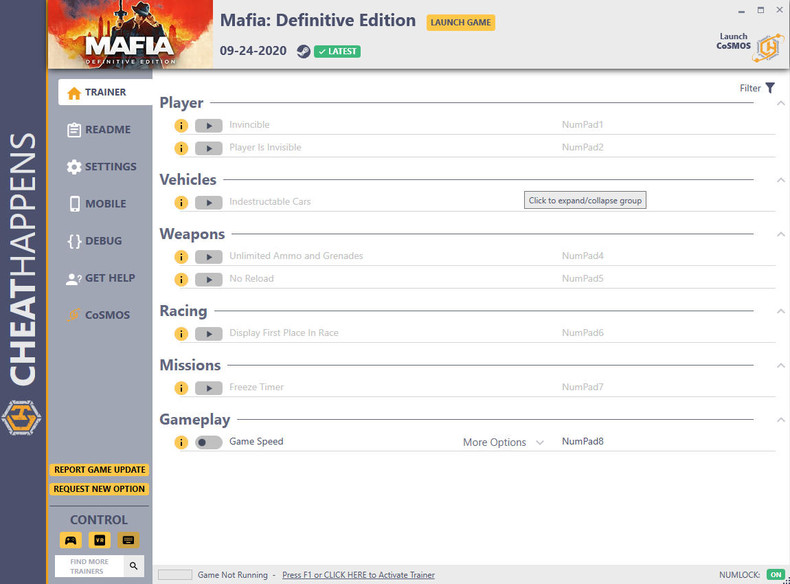Image resolution: width=790 pixels, height=584 pixels.
Task: Collapse the Vehicles group
Action: pos(780,180)
